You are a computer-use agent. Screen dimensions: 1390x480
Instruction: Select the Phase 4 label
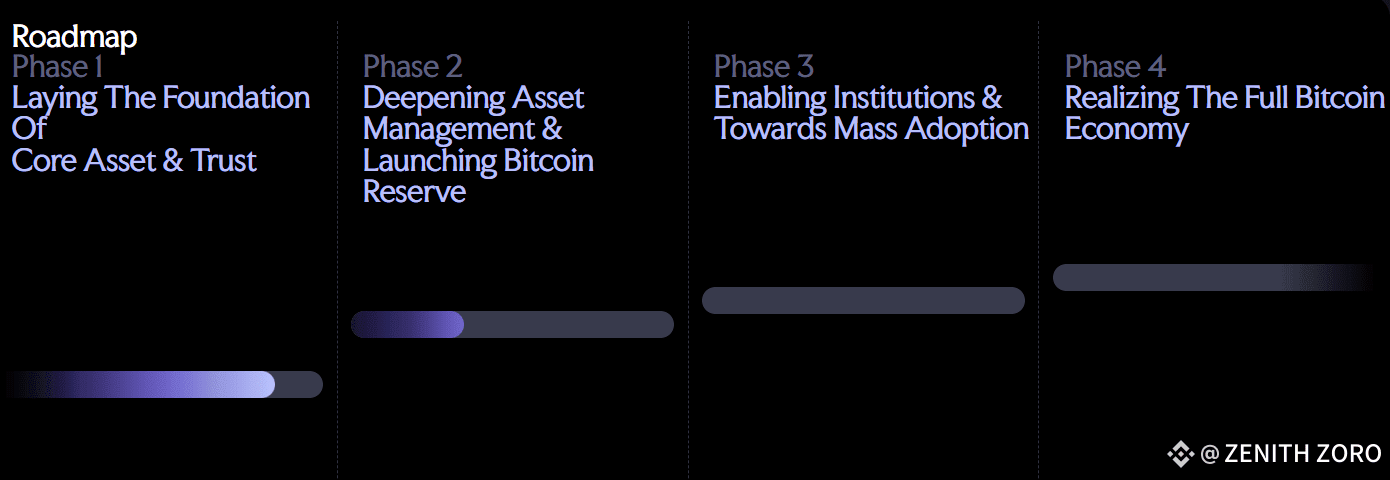[1115, 67]
